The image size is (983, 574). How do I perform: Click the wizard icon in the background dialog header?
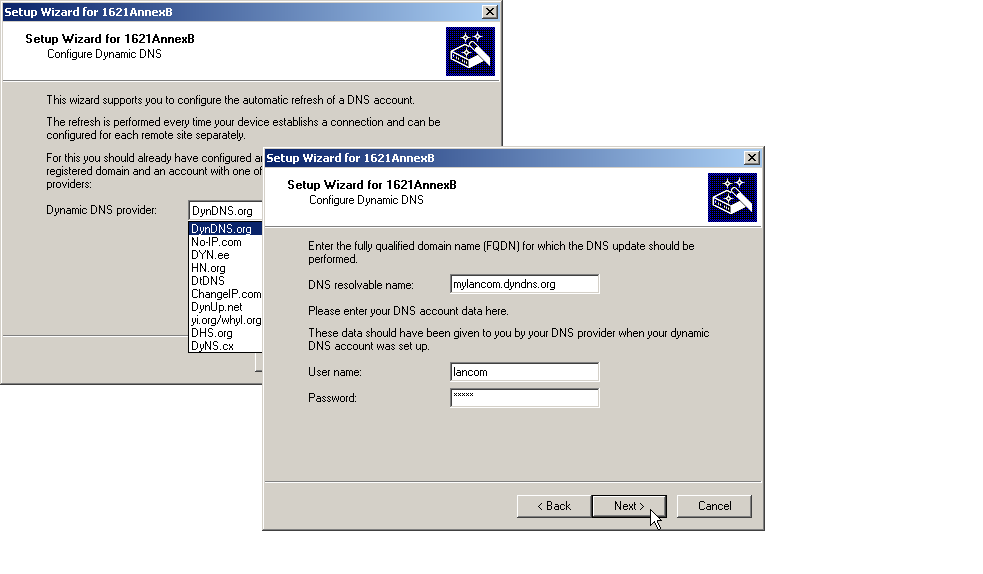coord(470,51)
